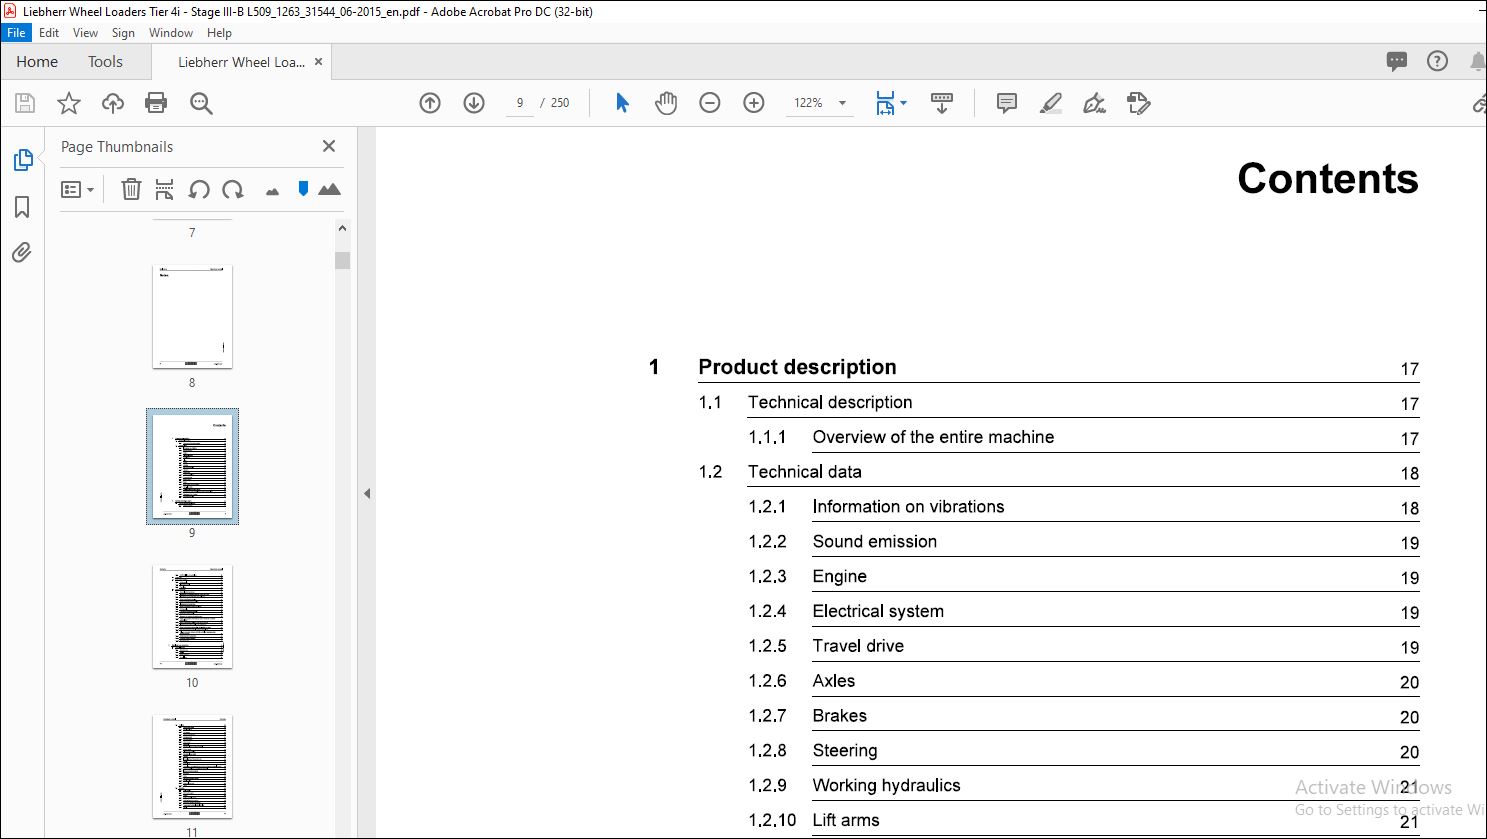This screenshot has width=1487, height=839.
Task: Zoom in with plus icon
Action: point(754,103)
